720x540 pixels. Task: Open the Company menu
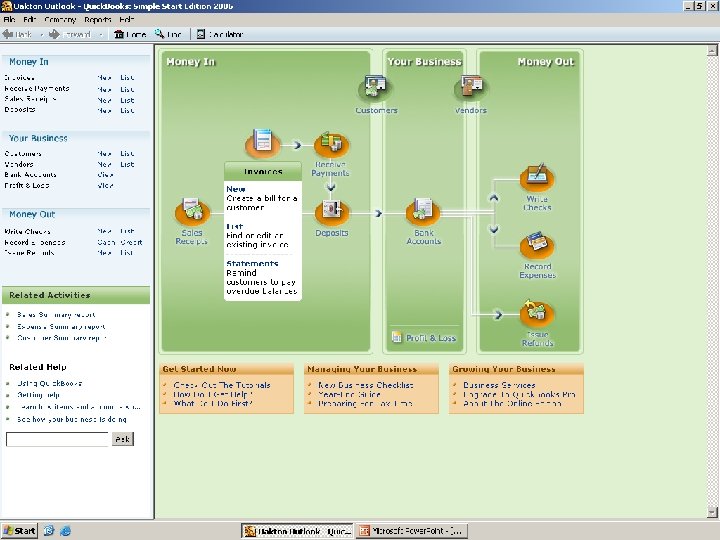[60, 19]
